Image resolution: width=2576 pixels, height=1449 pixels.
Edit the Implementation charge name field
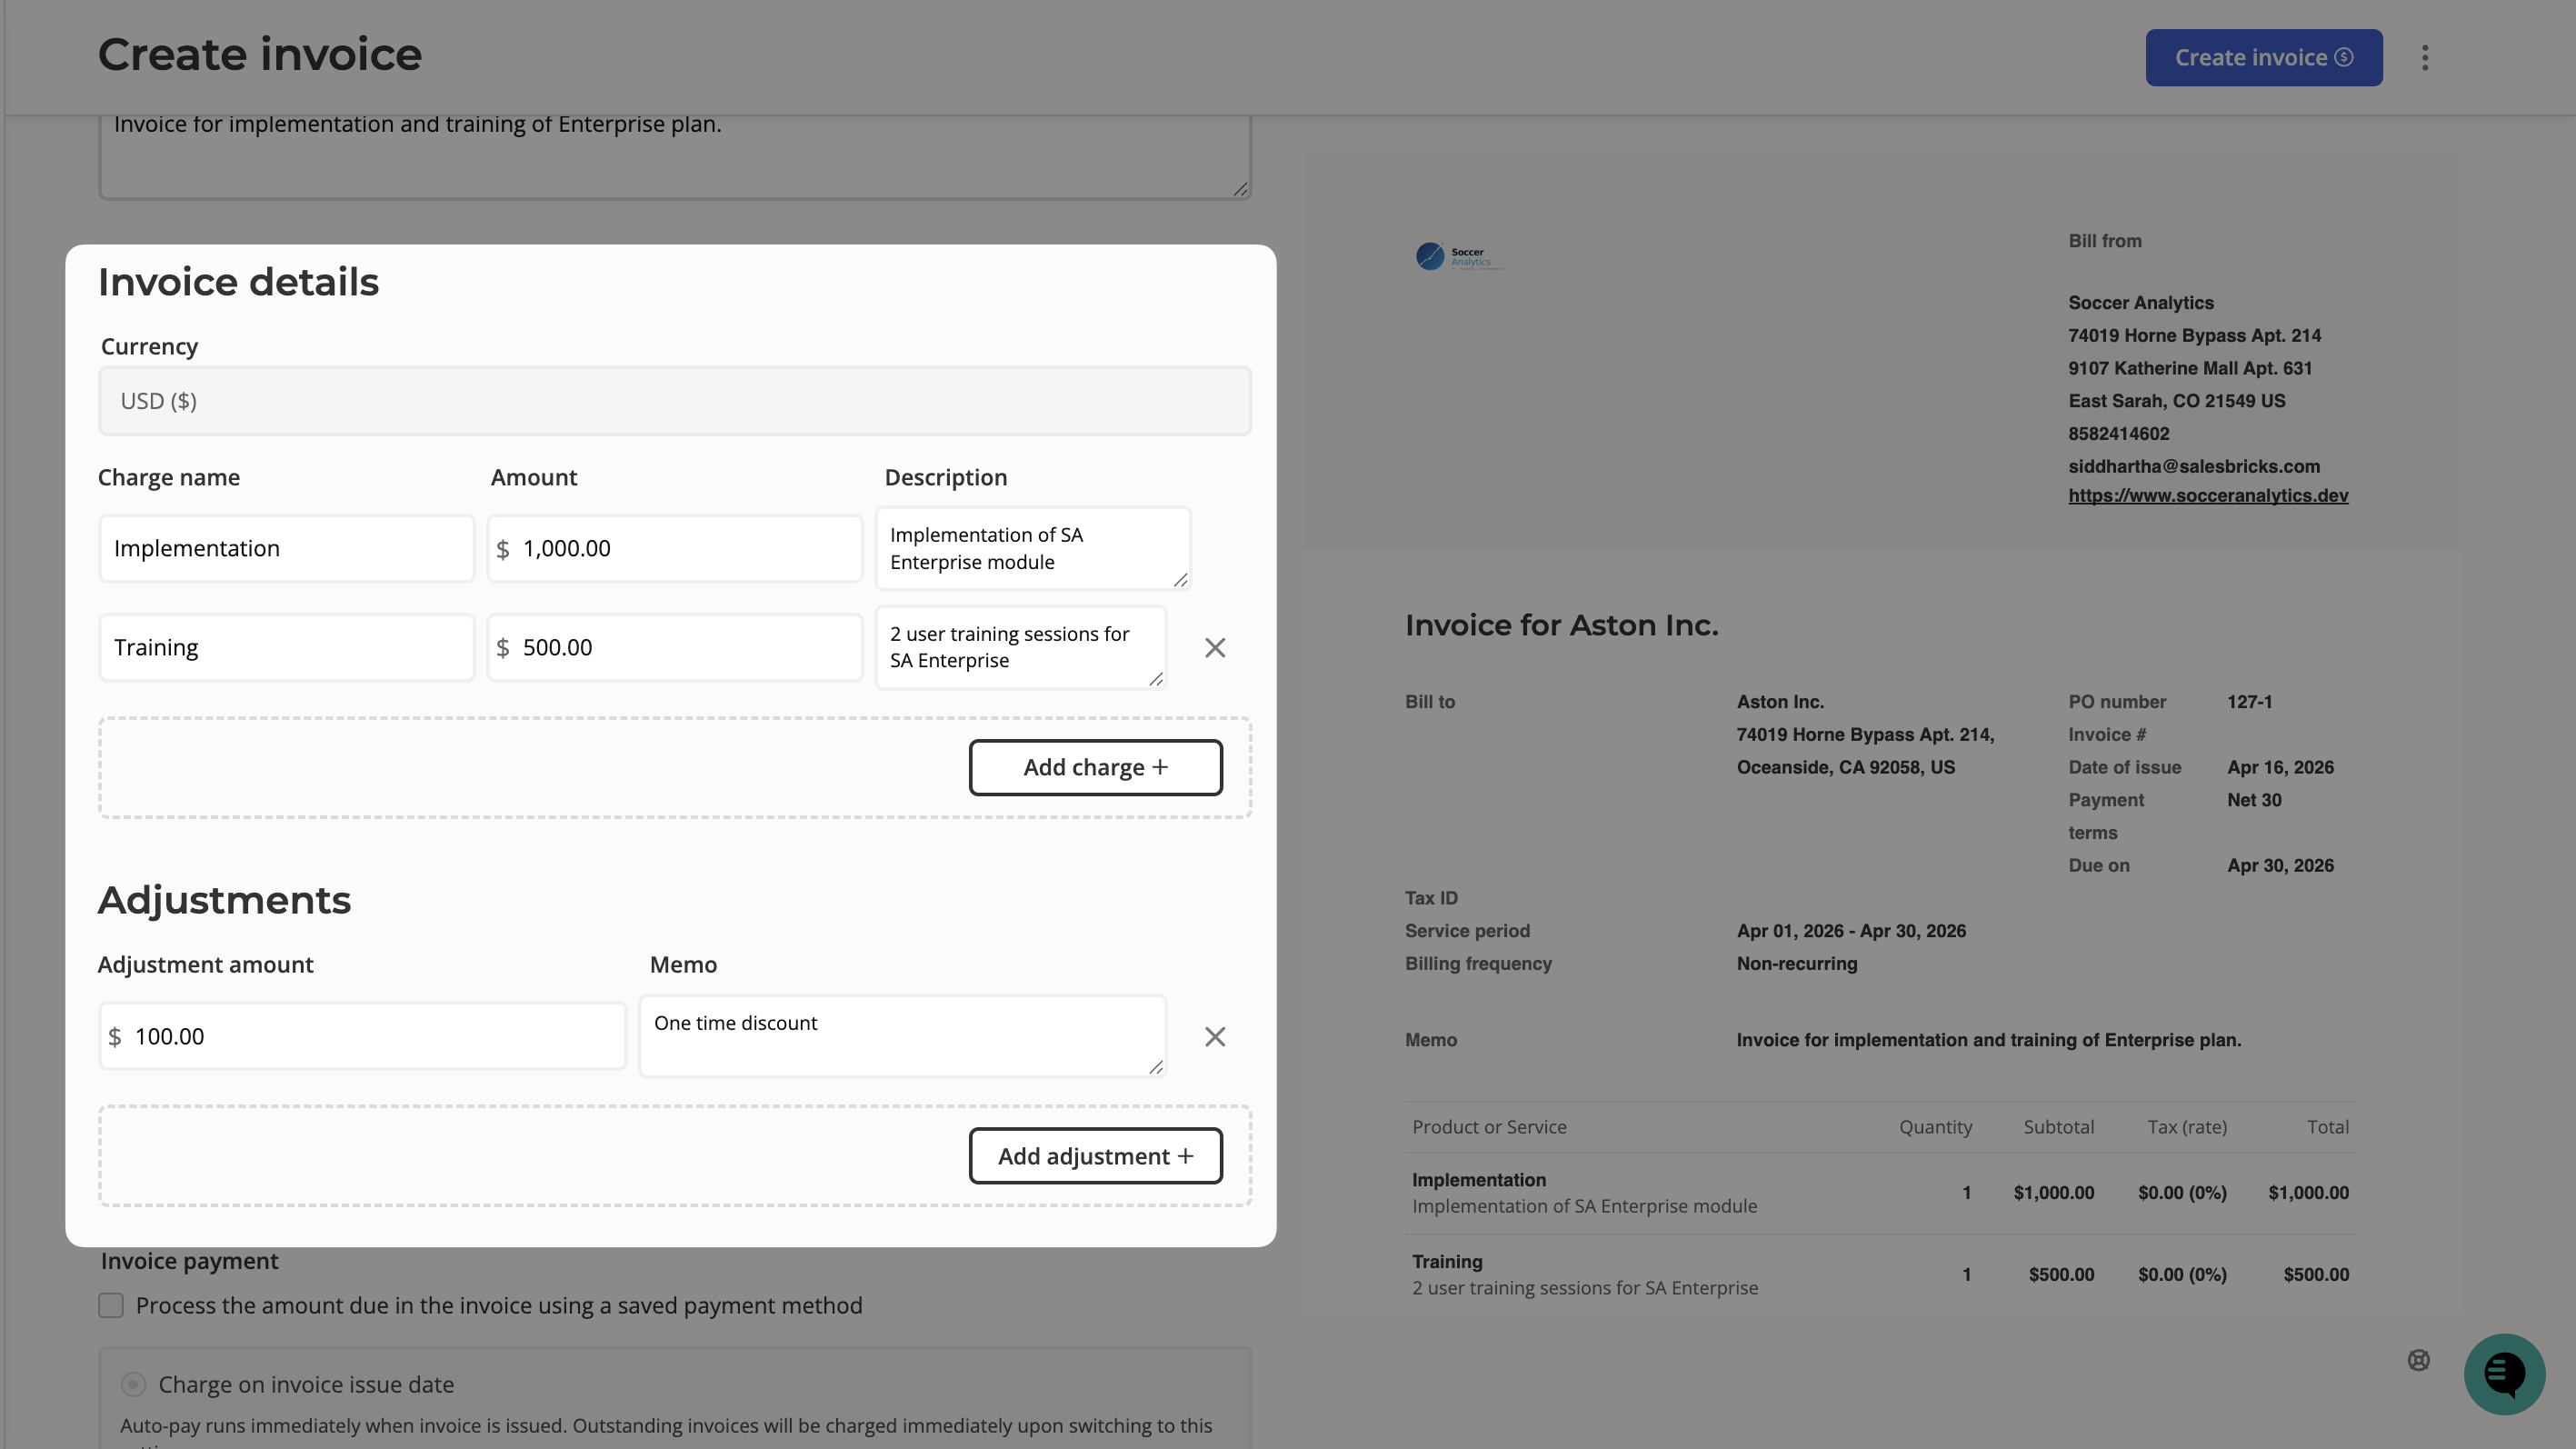click(x=286, y=548)
